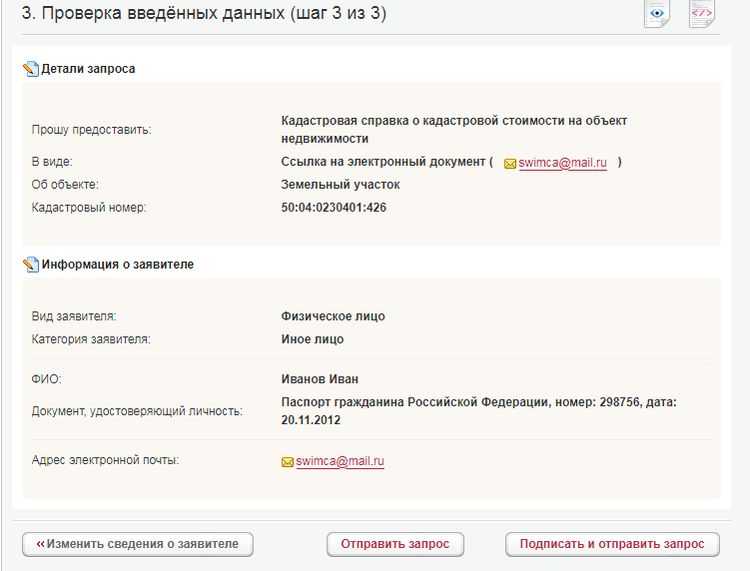Select the Информация о заявителе section title

118,265
